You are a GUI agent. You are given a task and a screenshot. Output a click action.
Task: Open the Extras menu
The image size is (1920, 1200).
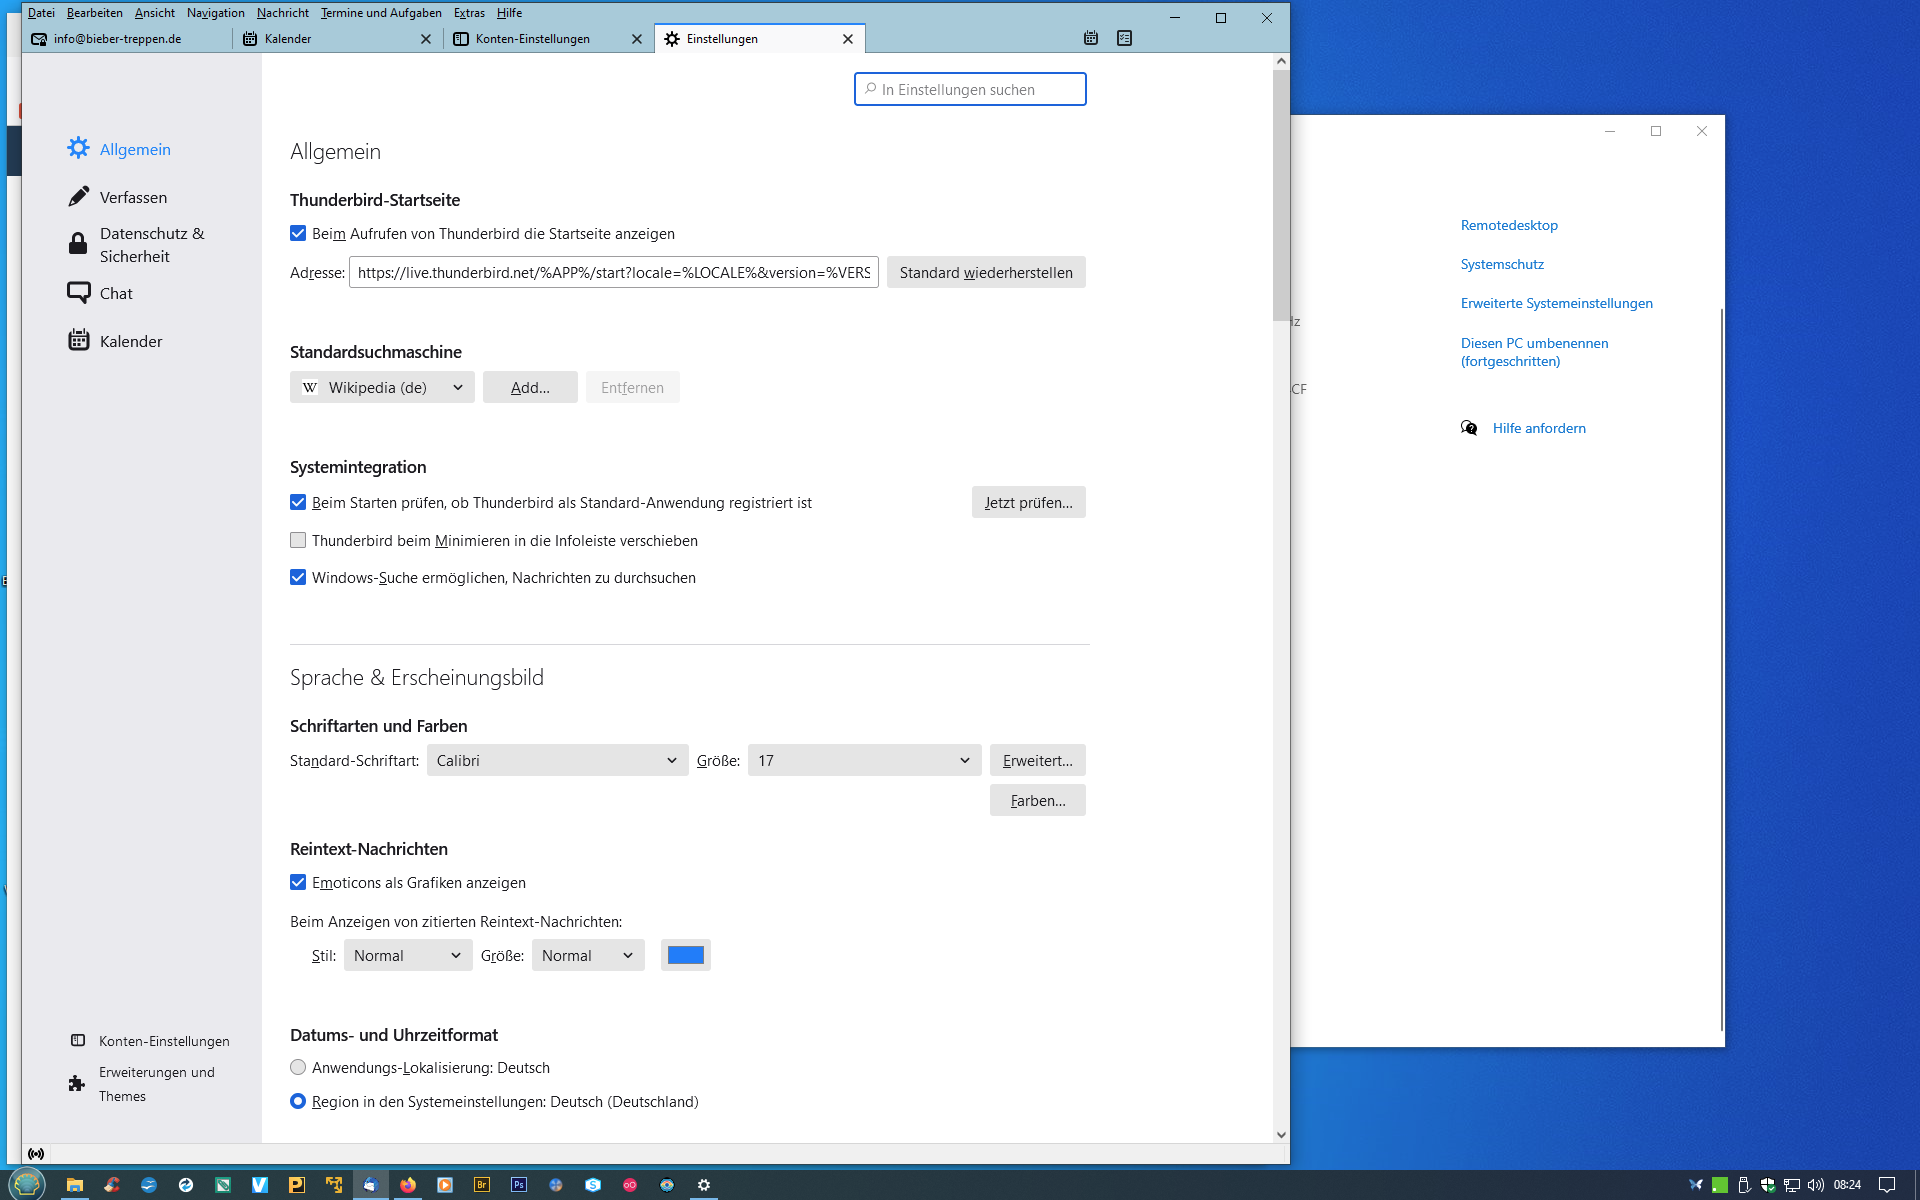[469, 13]
